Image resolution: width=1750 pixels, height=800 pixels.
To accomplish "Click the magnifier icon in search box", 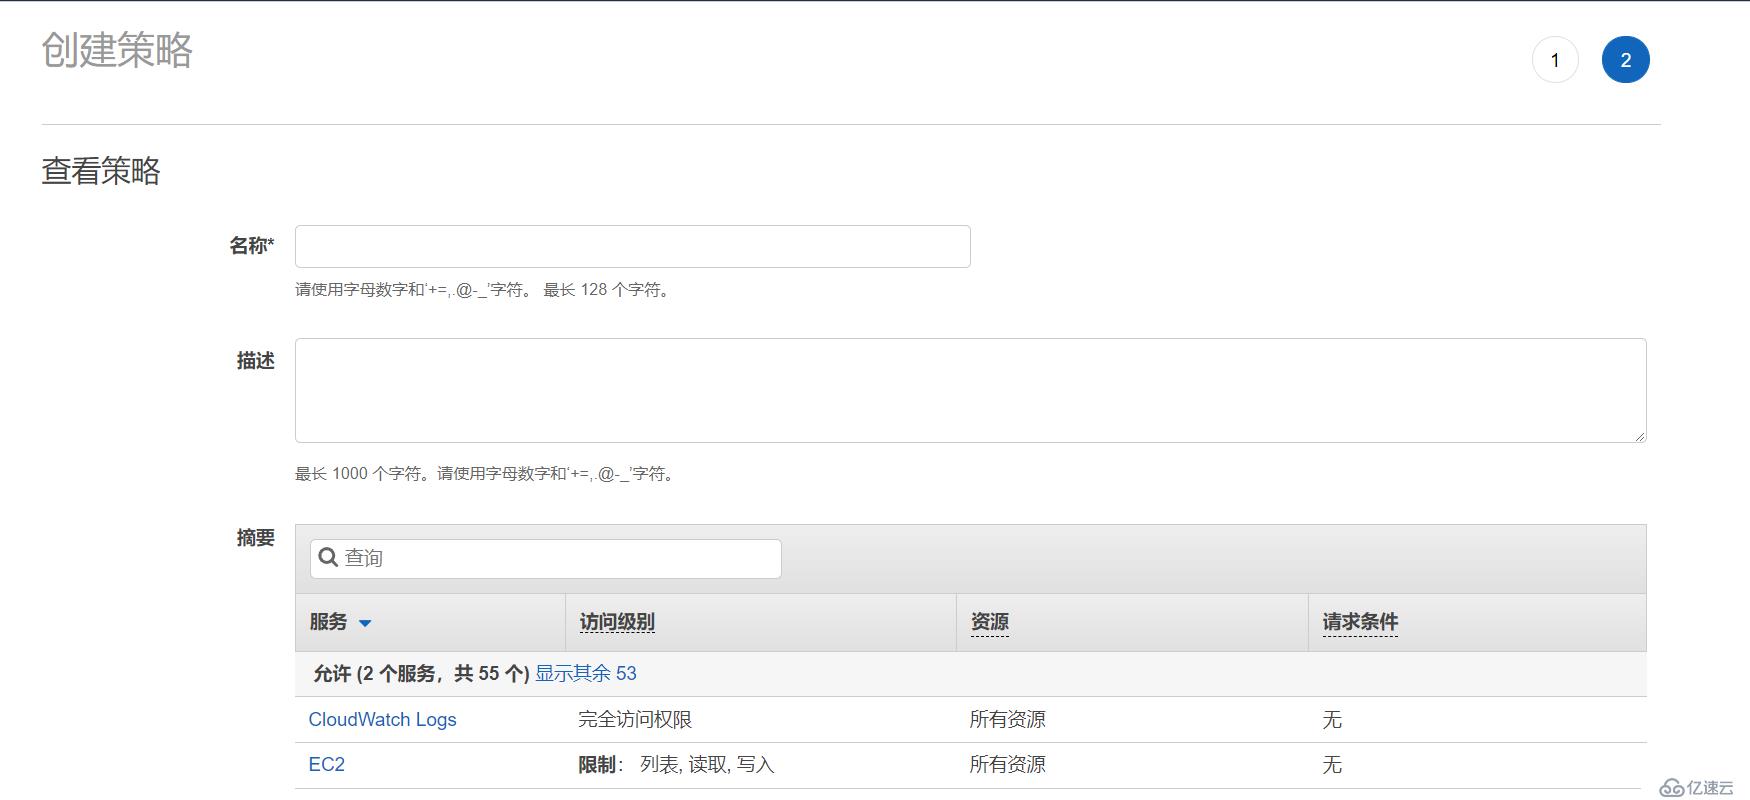I will (328, 557).
